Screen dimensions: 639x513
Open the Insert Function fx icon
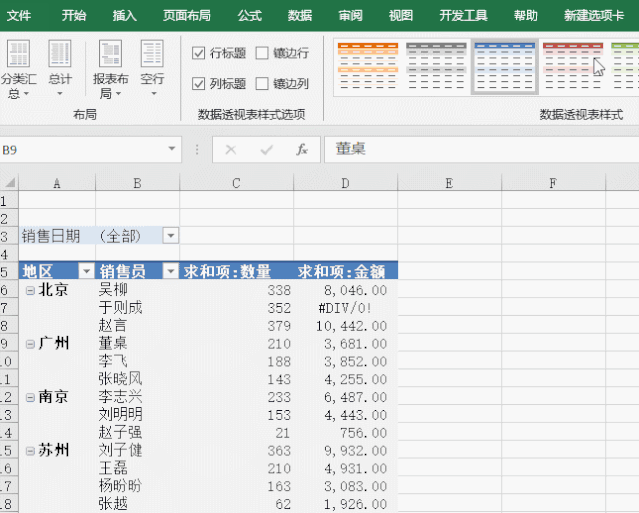(x=302, y=150)
